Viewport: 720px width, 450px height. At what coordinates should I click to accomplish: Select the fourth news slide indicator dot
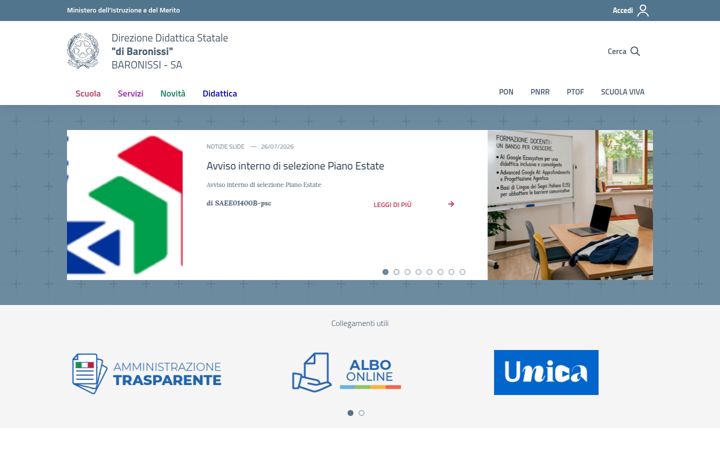[x=418, y=272]
